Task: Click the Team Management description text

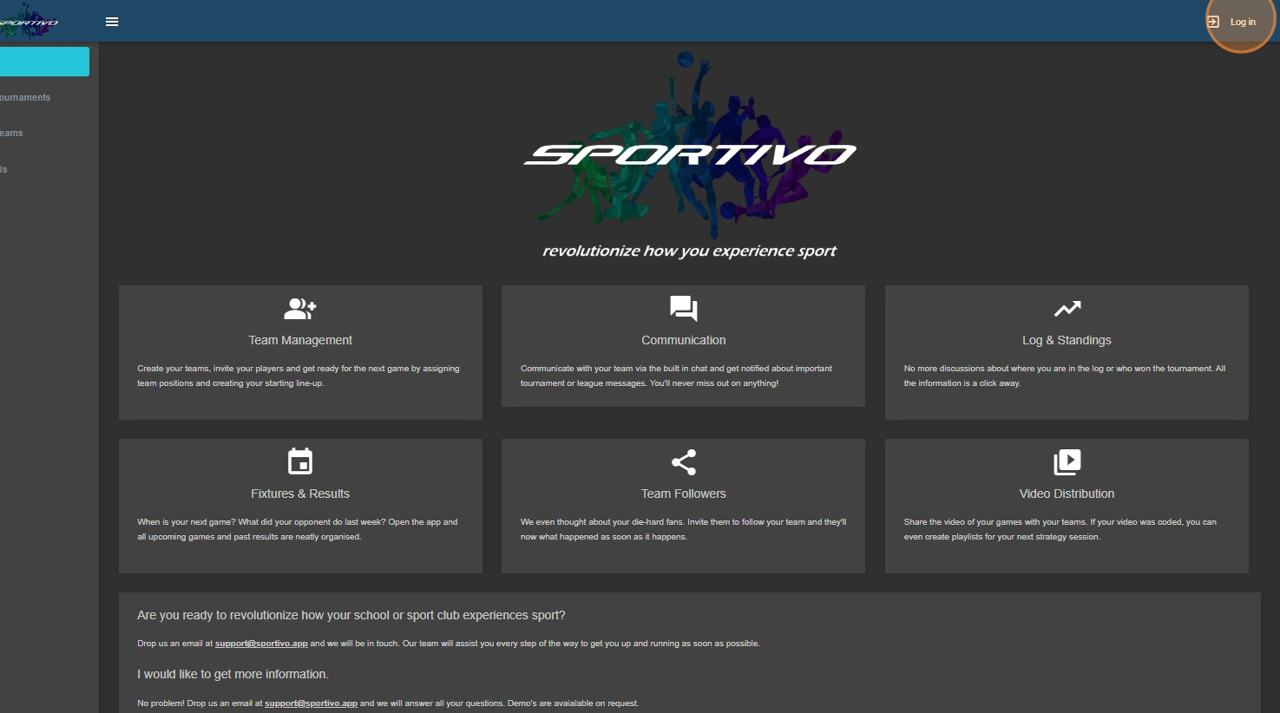Action: coord(298,376)
